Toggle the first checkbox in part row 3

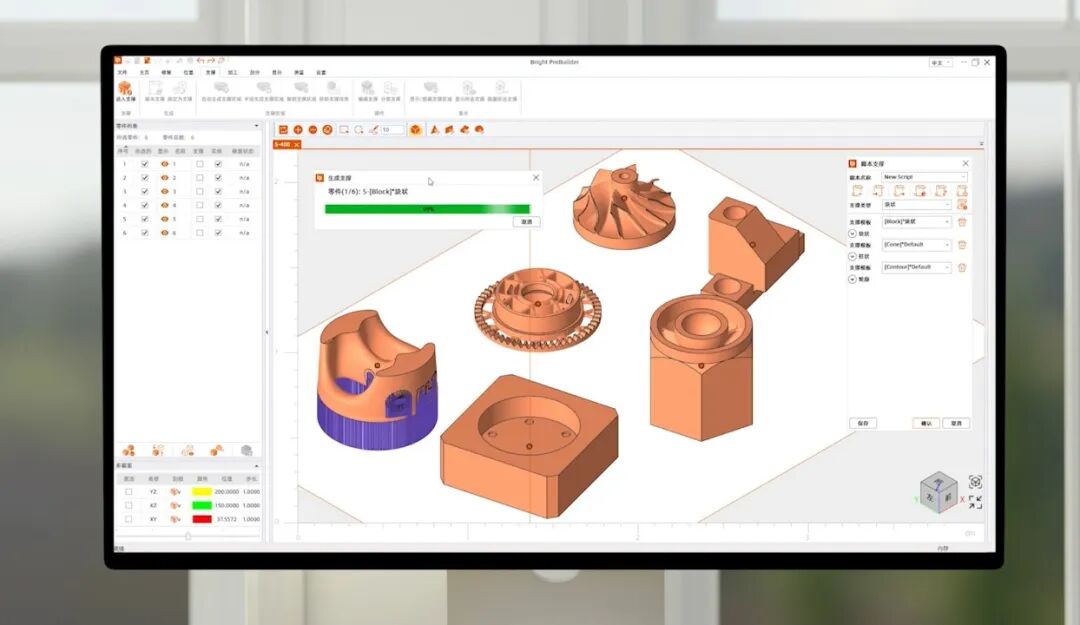point(145,192)
